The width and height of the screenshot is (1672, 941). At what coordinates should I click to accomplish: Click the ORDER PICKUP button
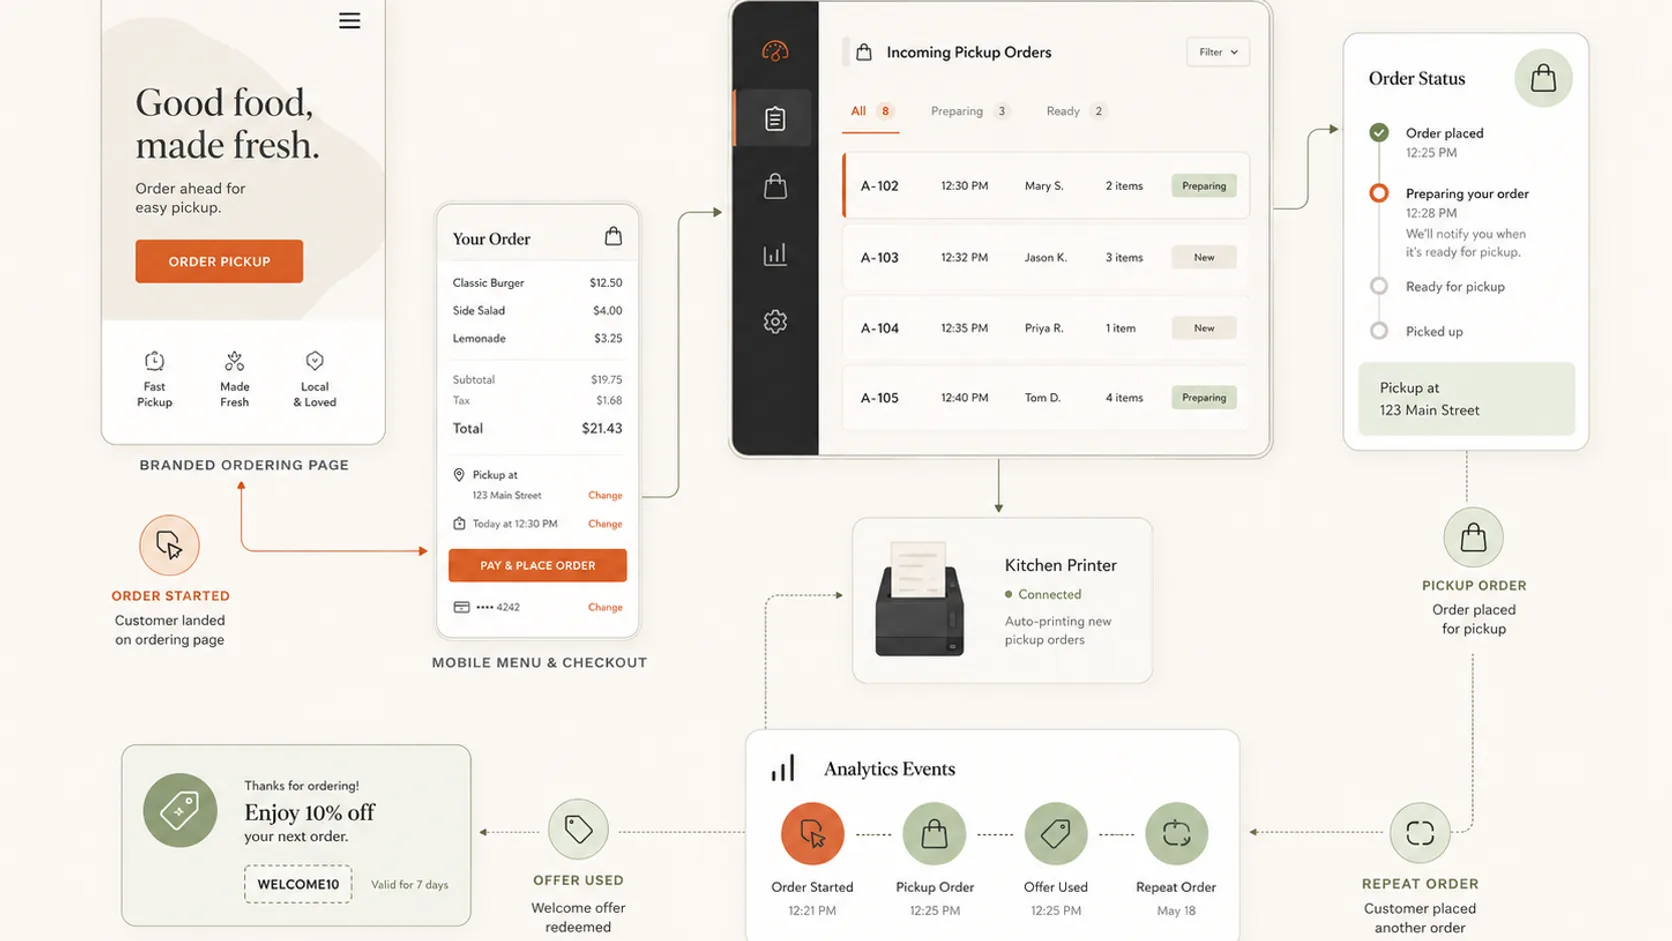[219, 261]
